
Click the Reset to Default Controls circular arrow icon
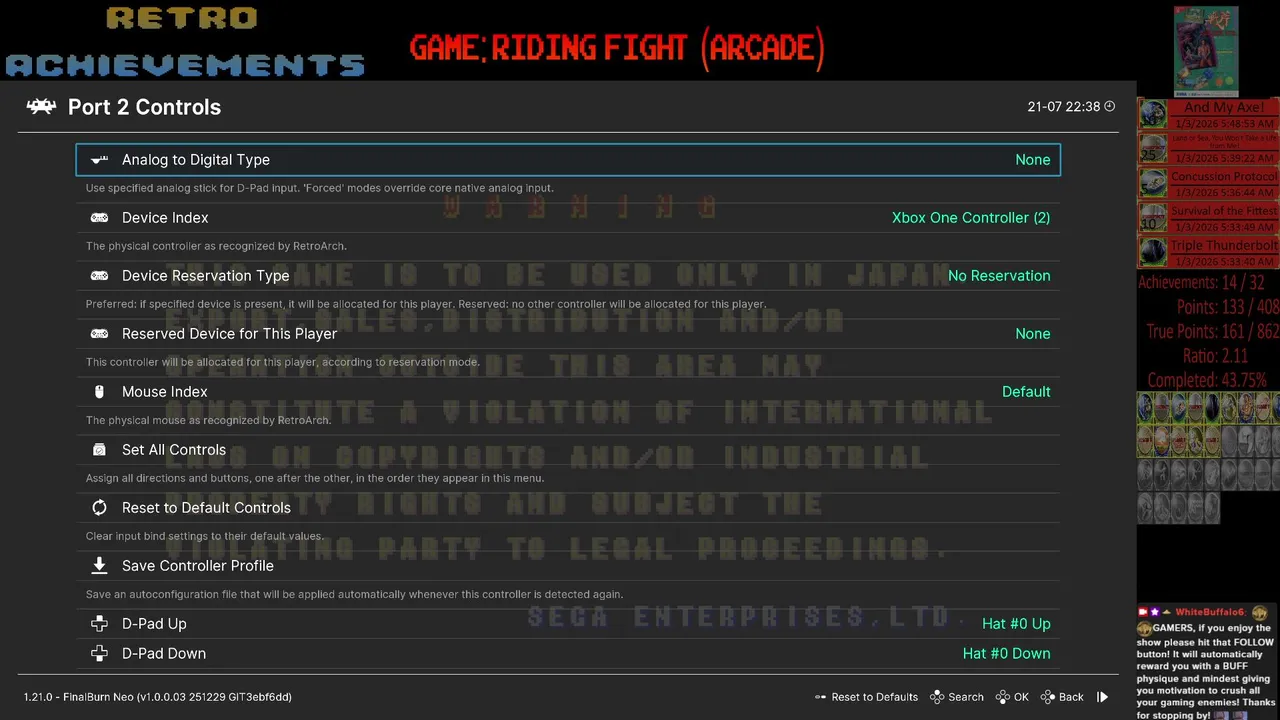tap(99, 508)
